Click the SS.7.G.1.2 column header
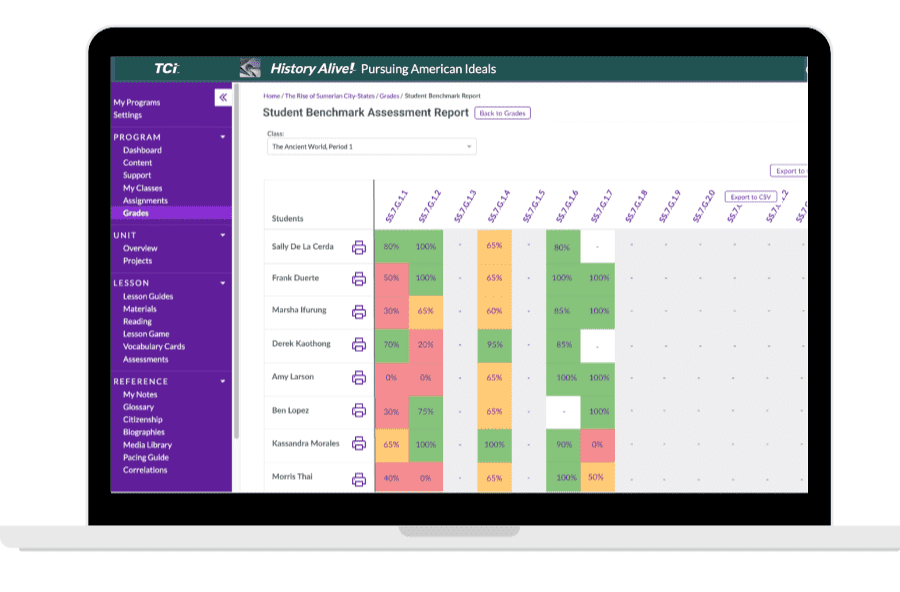Image resolution: width=900 pixels, height=592 pixels. tap(429, 206)
